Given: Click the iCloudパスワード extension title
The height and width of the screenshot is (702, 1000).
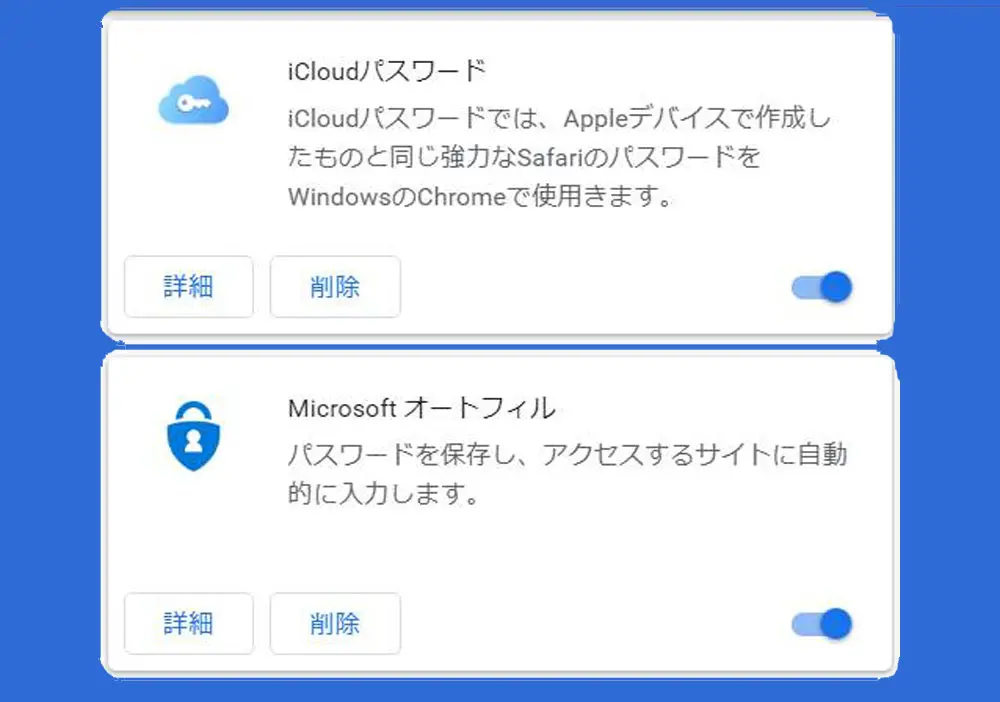Looking at the screenshot, I should [386, 73].
